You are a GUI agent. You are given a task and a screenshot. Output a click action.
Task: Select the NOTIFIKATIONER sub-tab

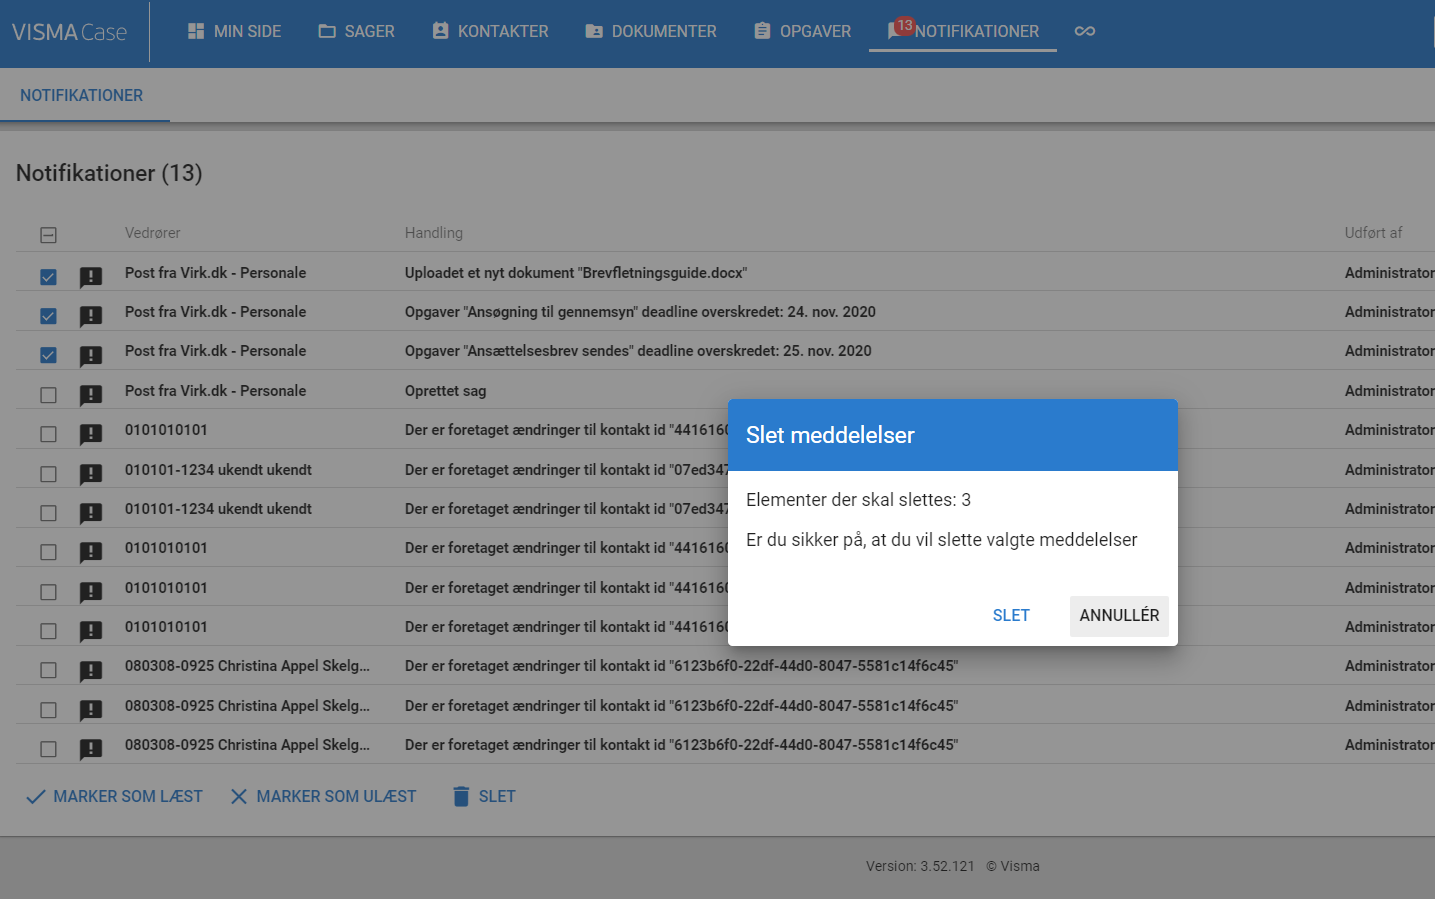[x=82, y=96]
